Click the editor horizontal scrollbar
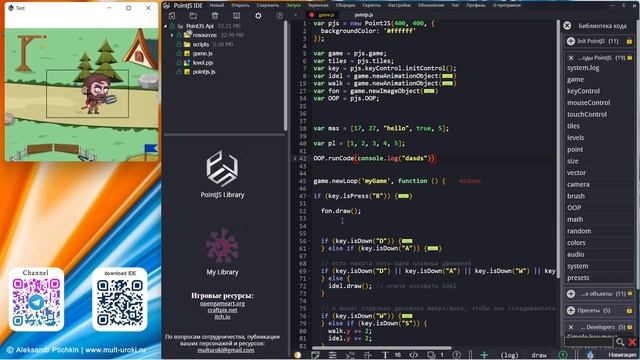 click(x=382, y=348)
